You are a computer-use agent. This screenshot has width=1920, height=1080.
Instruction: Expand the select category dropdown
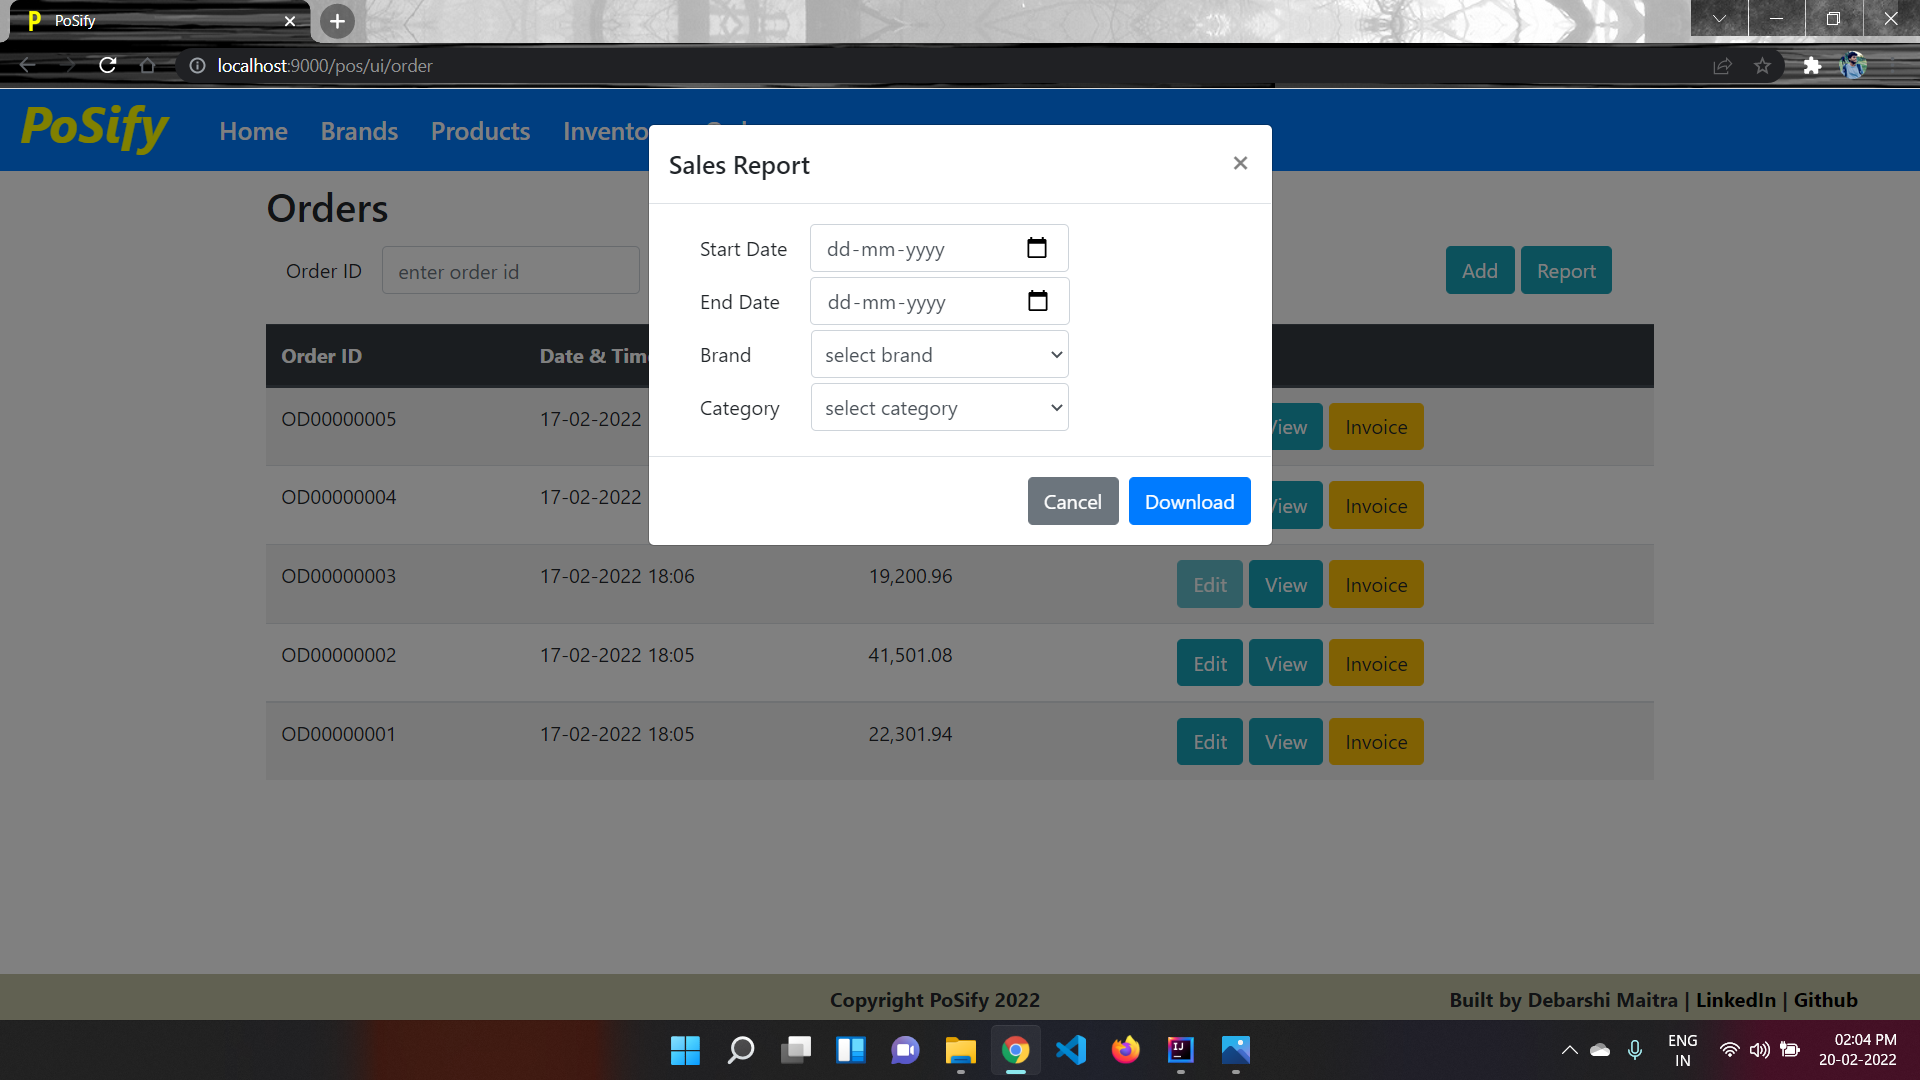click(939, 408)
